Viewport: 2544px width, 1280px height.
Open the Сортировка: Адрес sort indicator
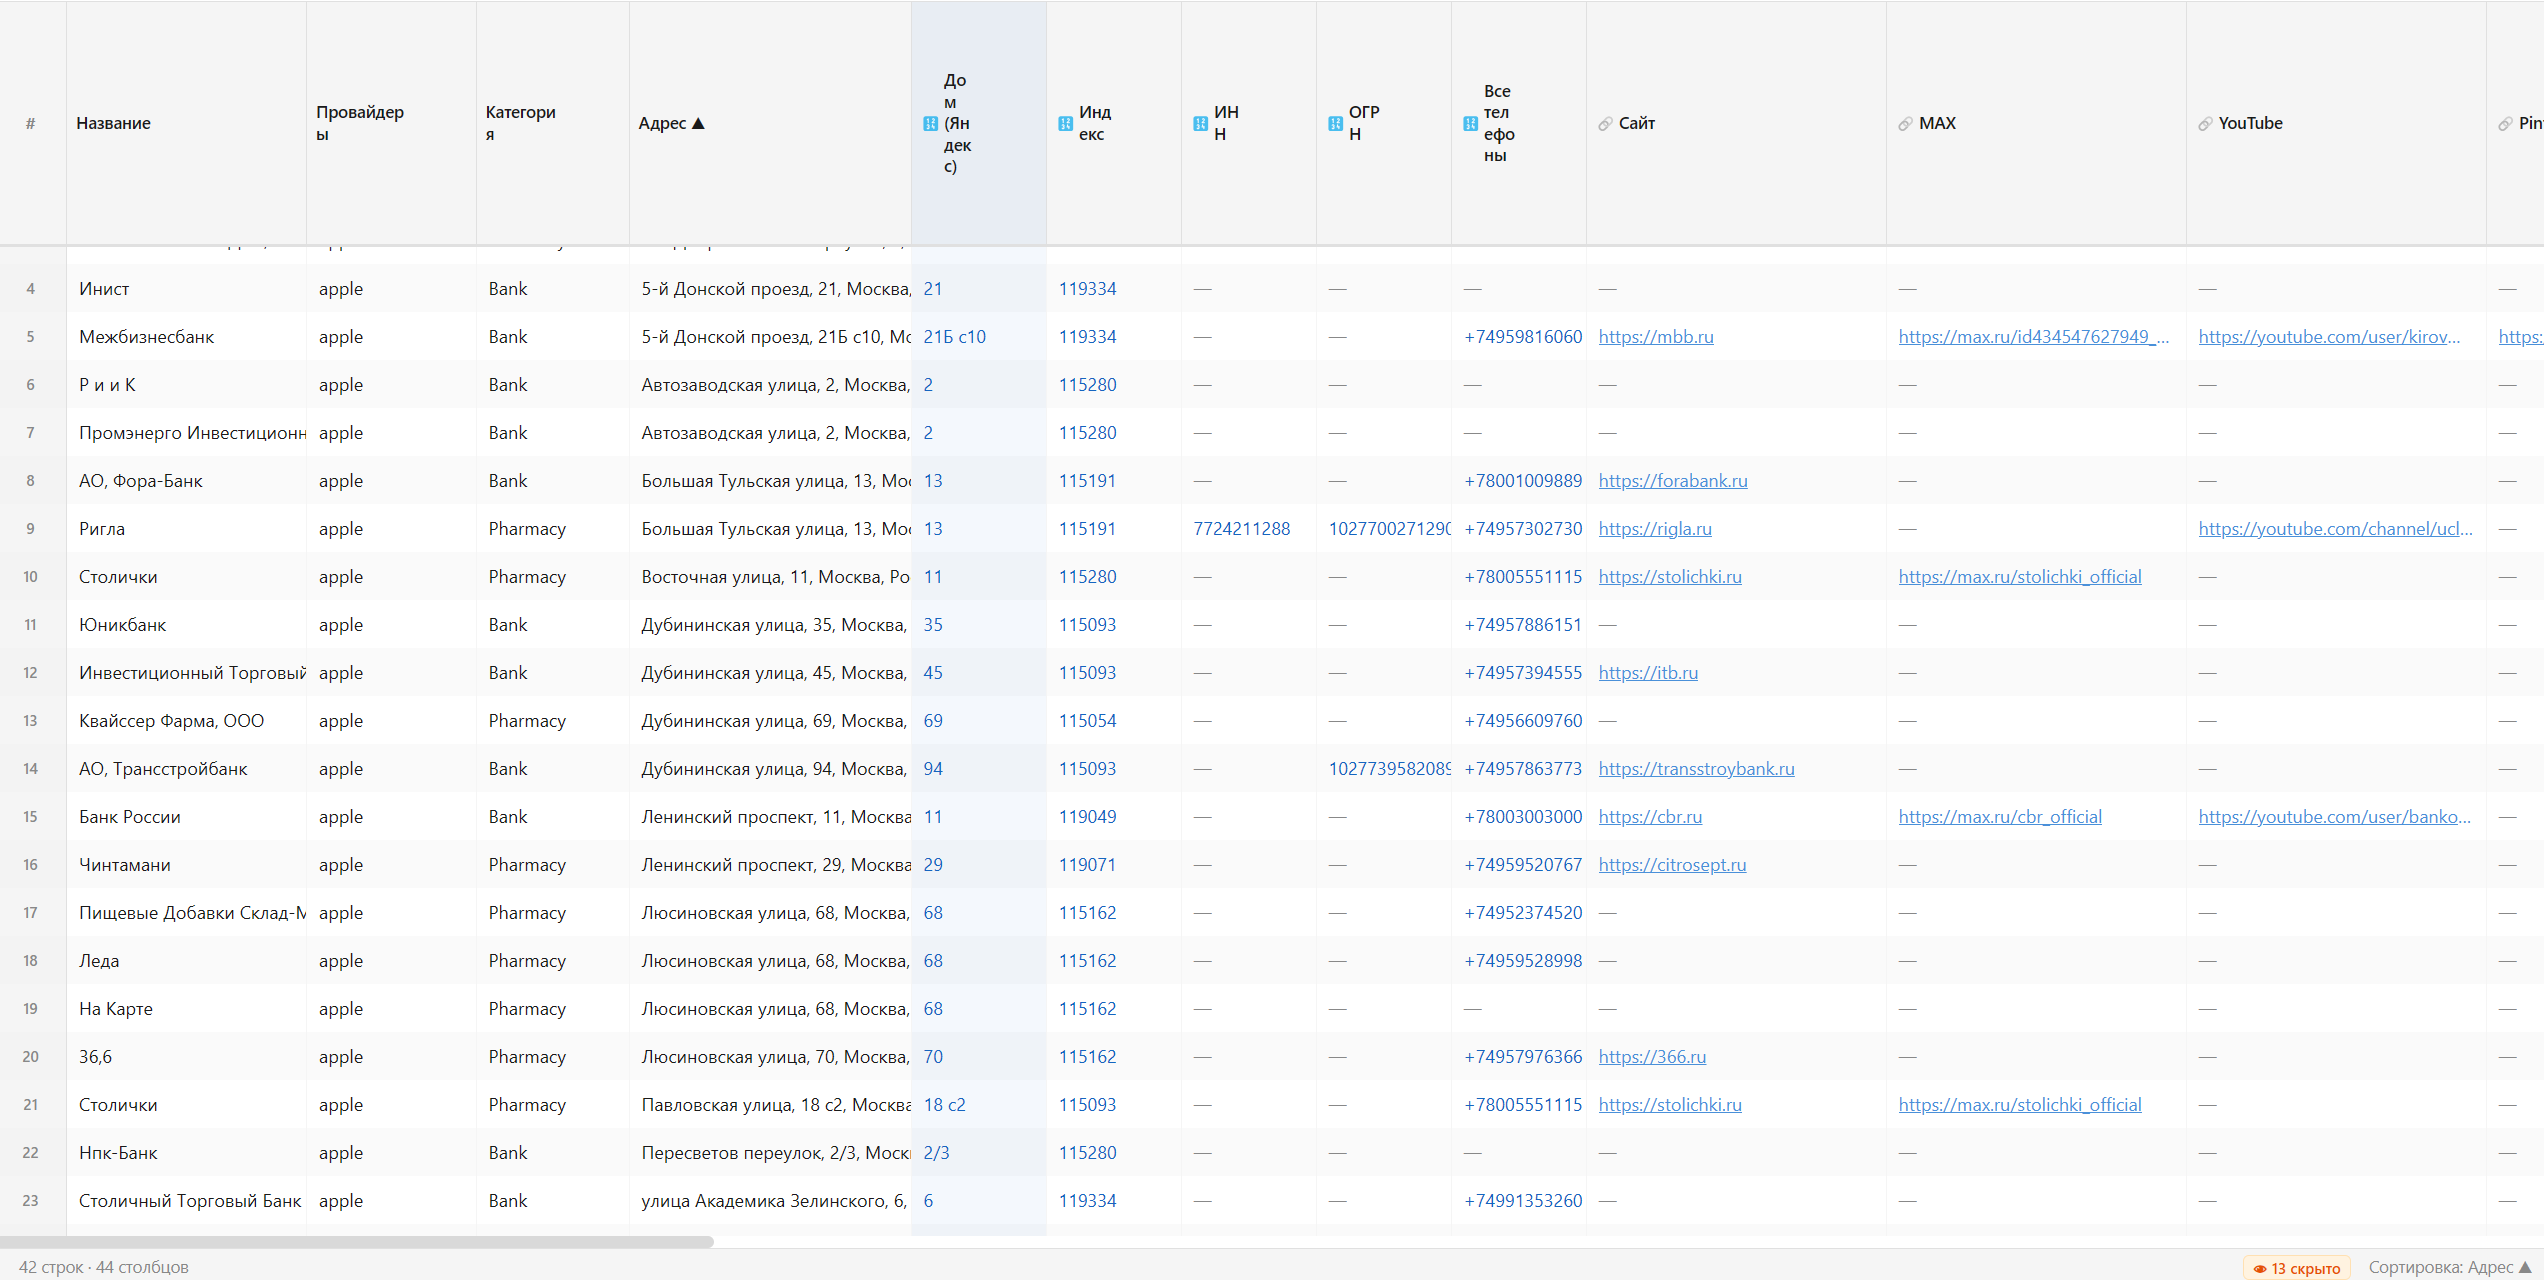tap(2449, 1268)
